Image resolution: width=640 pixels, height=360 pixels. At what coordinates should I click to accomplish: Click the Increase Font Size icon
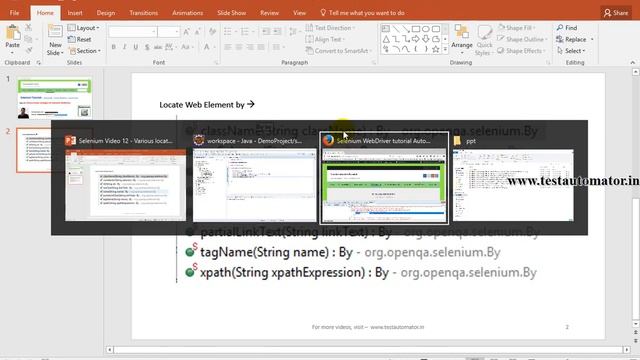click(x=186, y=32)
